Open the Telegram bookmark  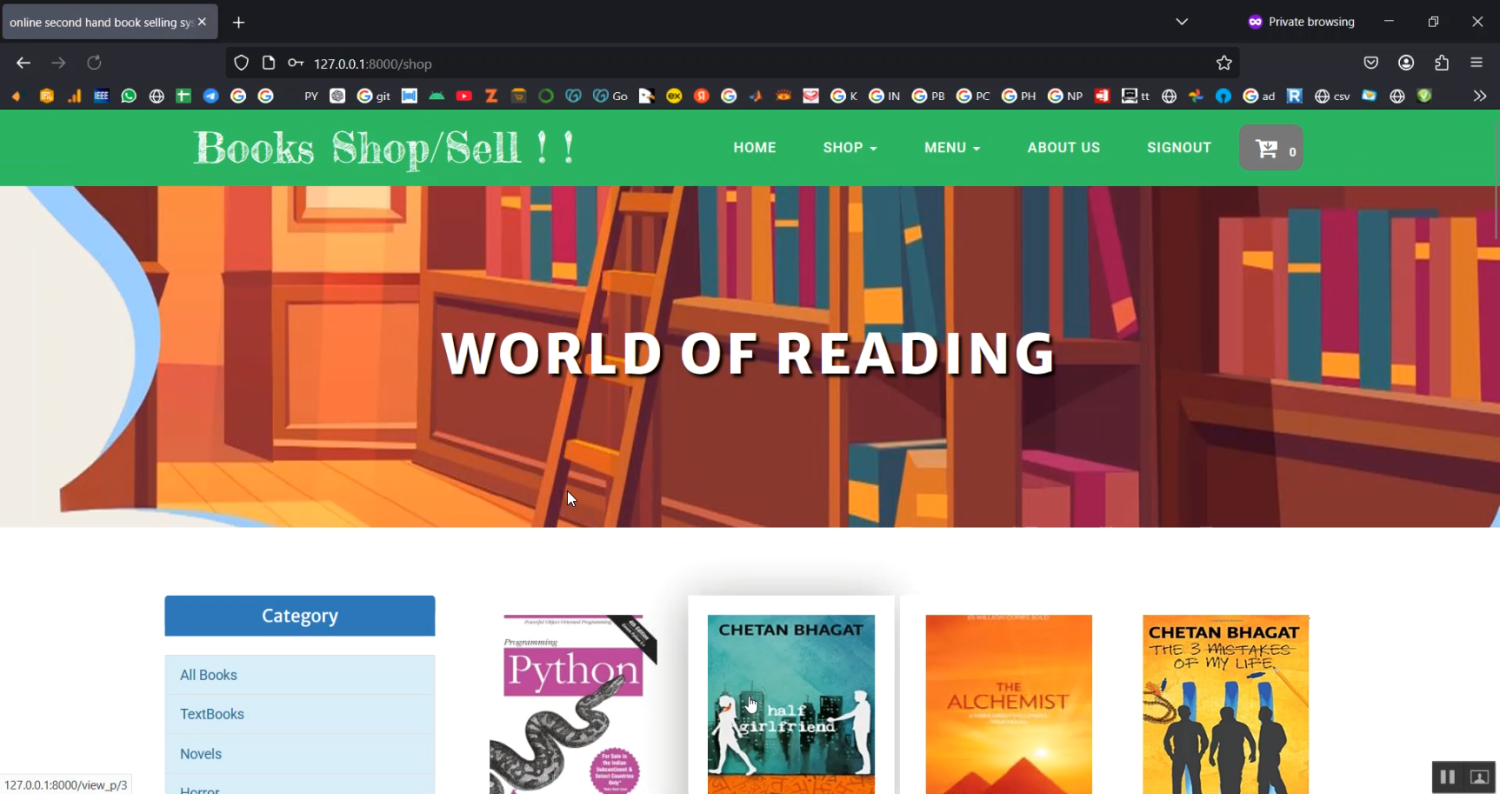pos(211,96)
